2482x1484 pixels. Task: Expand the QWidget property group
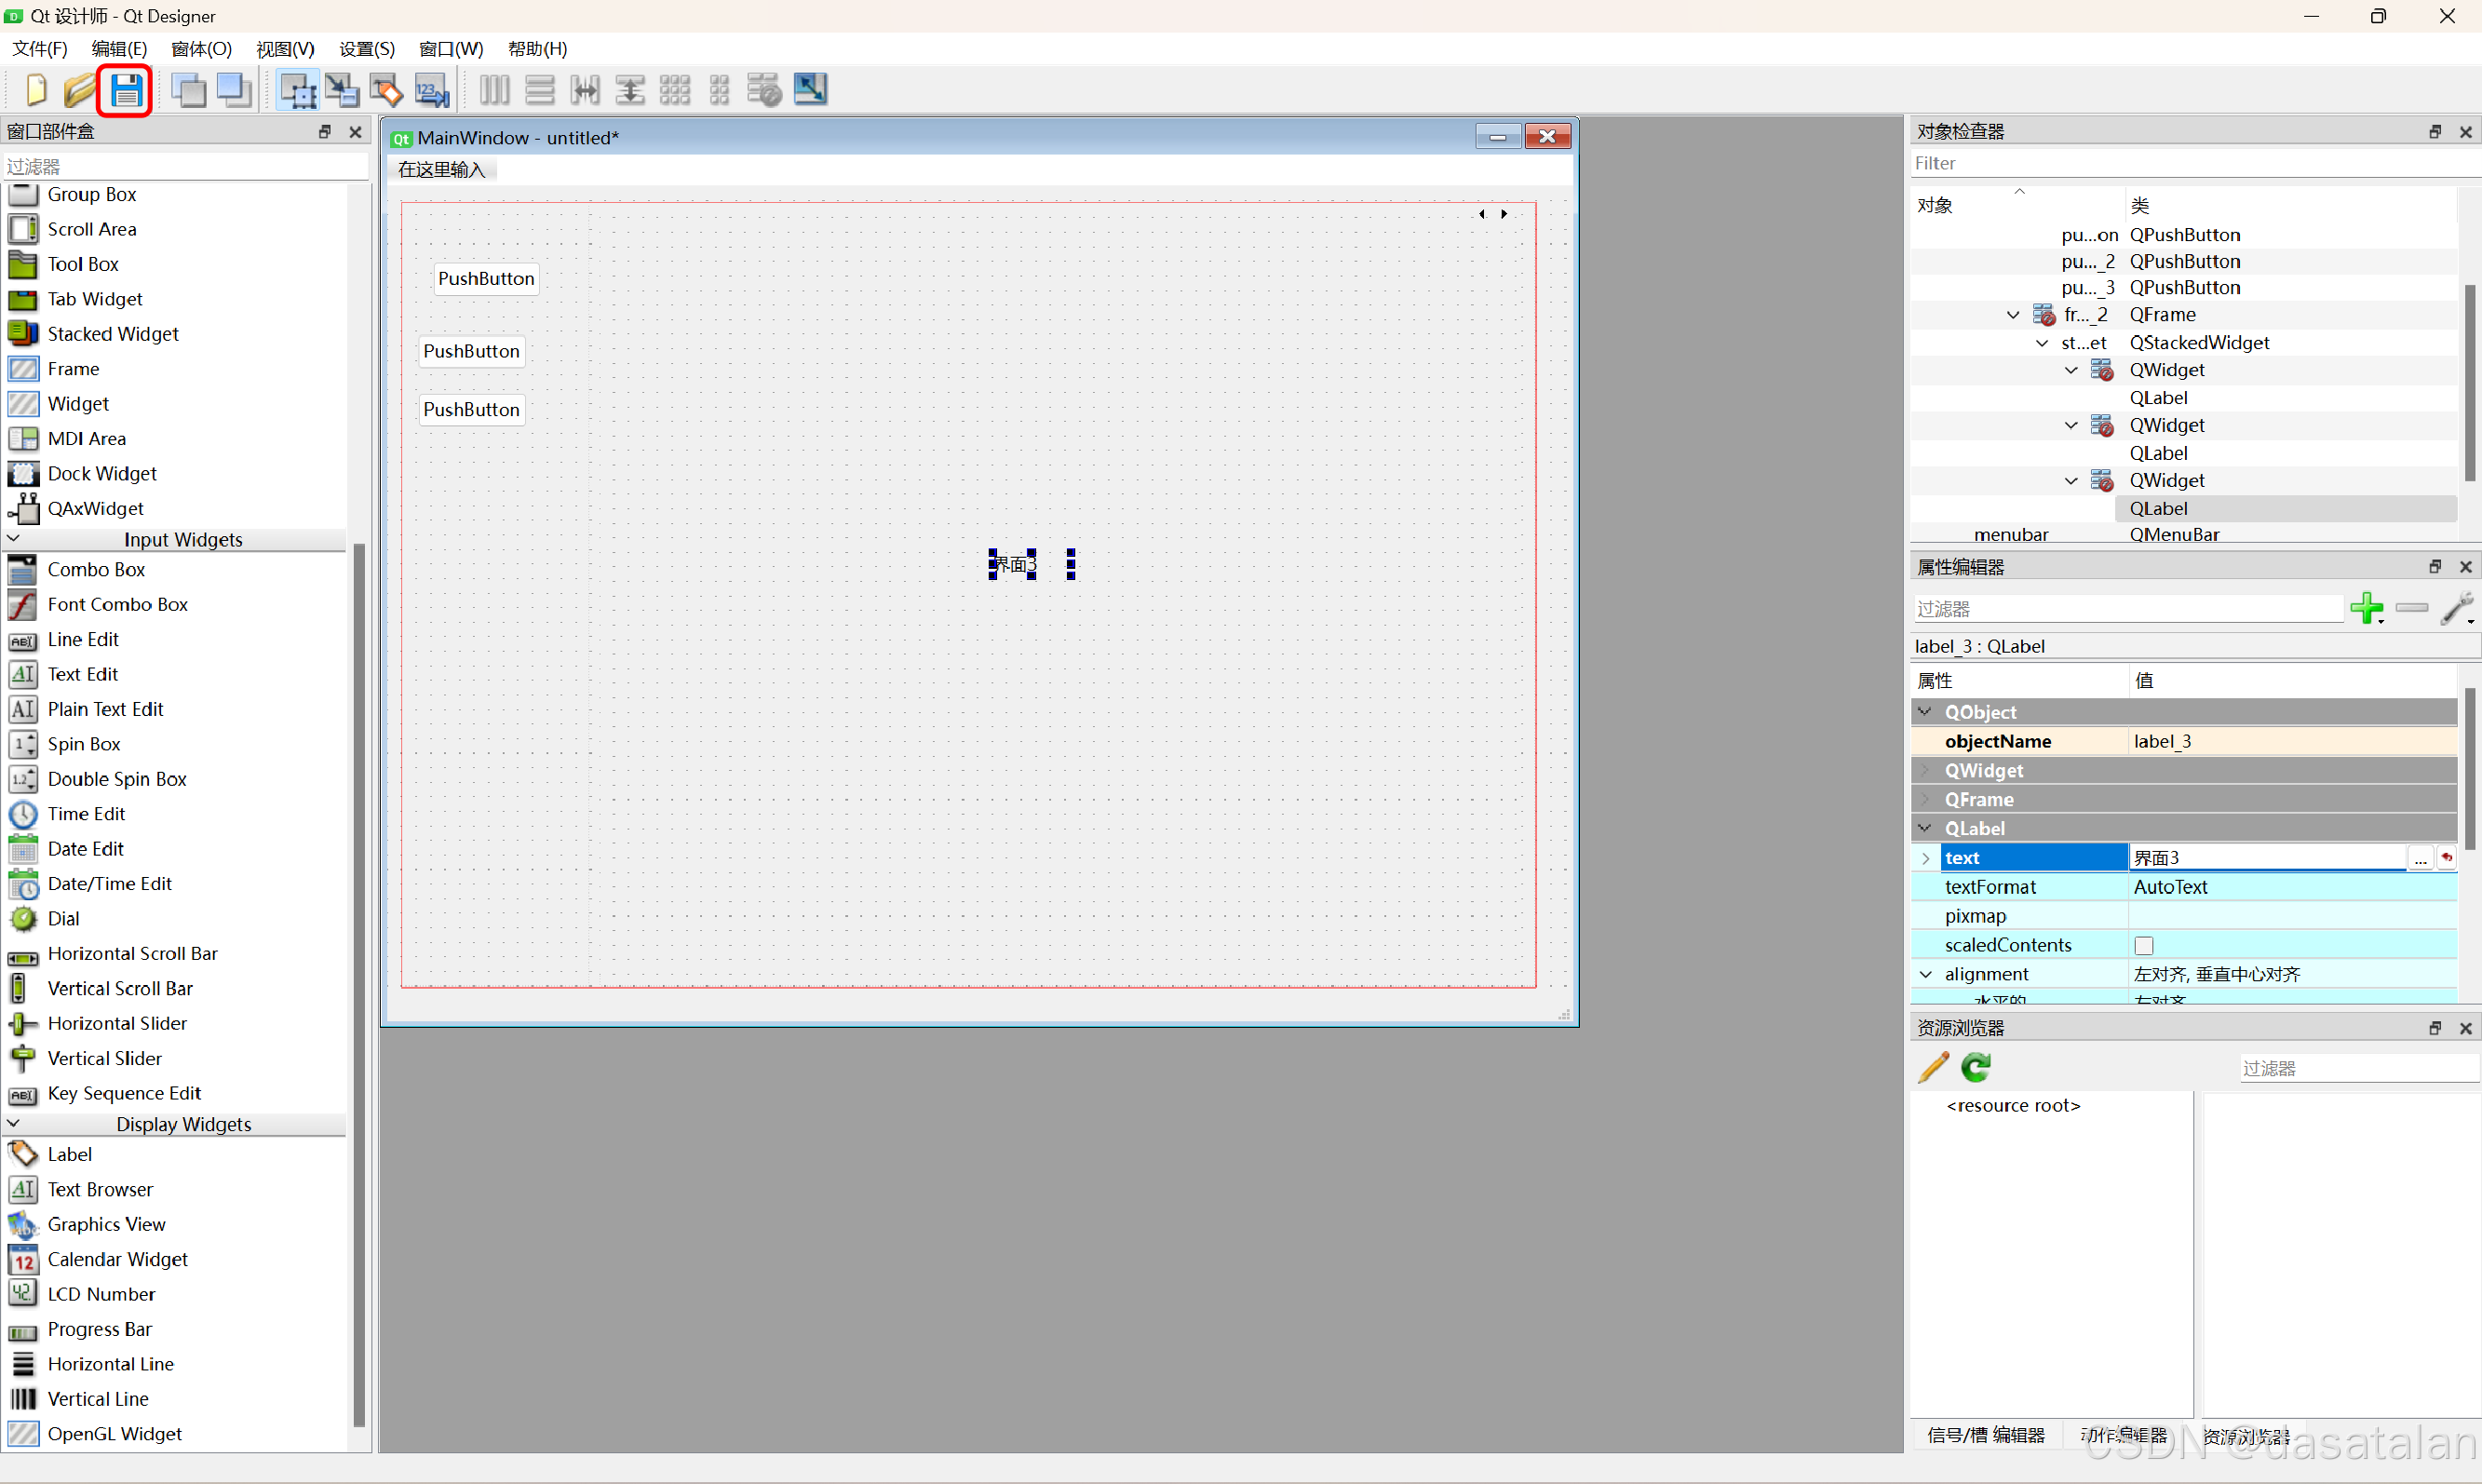[x=1925, y=770]
